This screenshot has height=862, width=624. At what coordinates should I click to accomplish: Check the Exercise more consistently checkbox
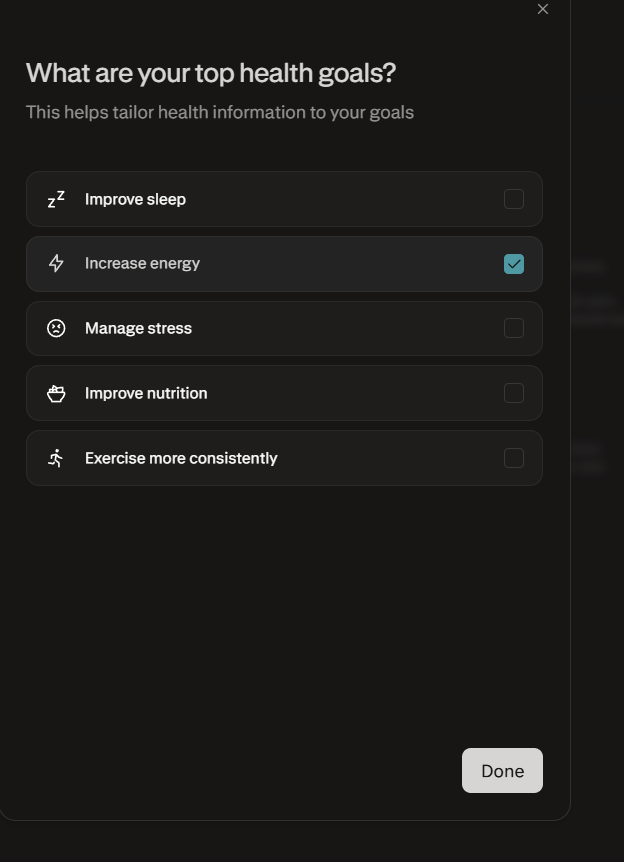514,458
